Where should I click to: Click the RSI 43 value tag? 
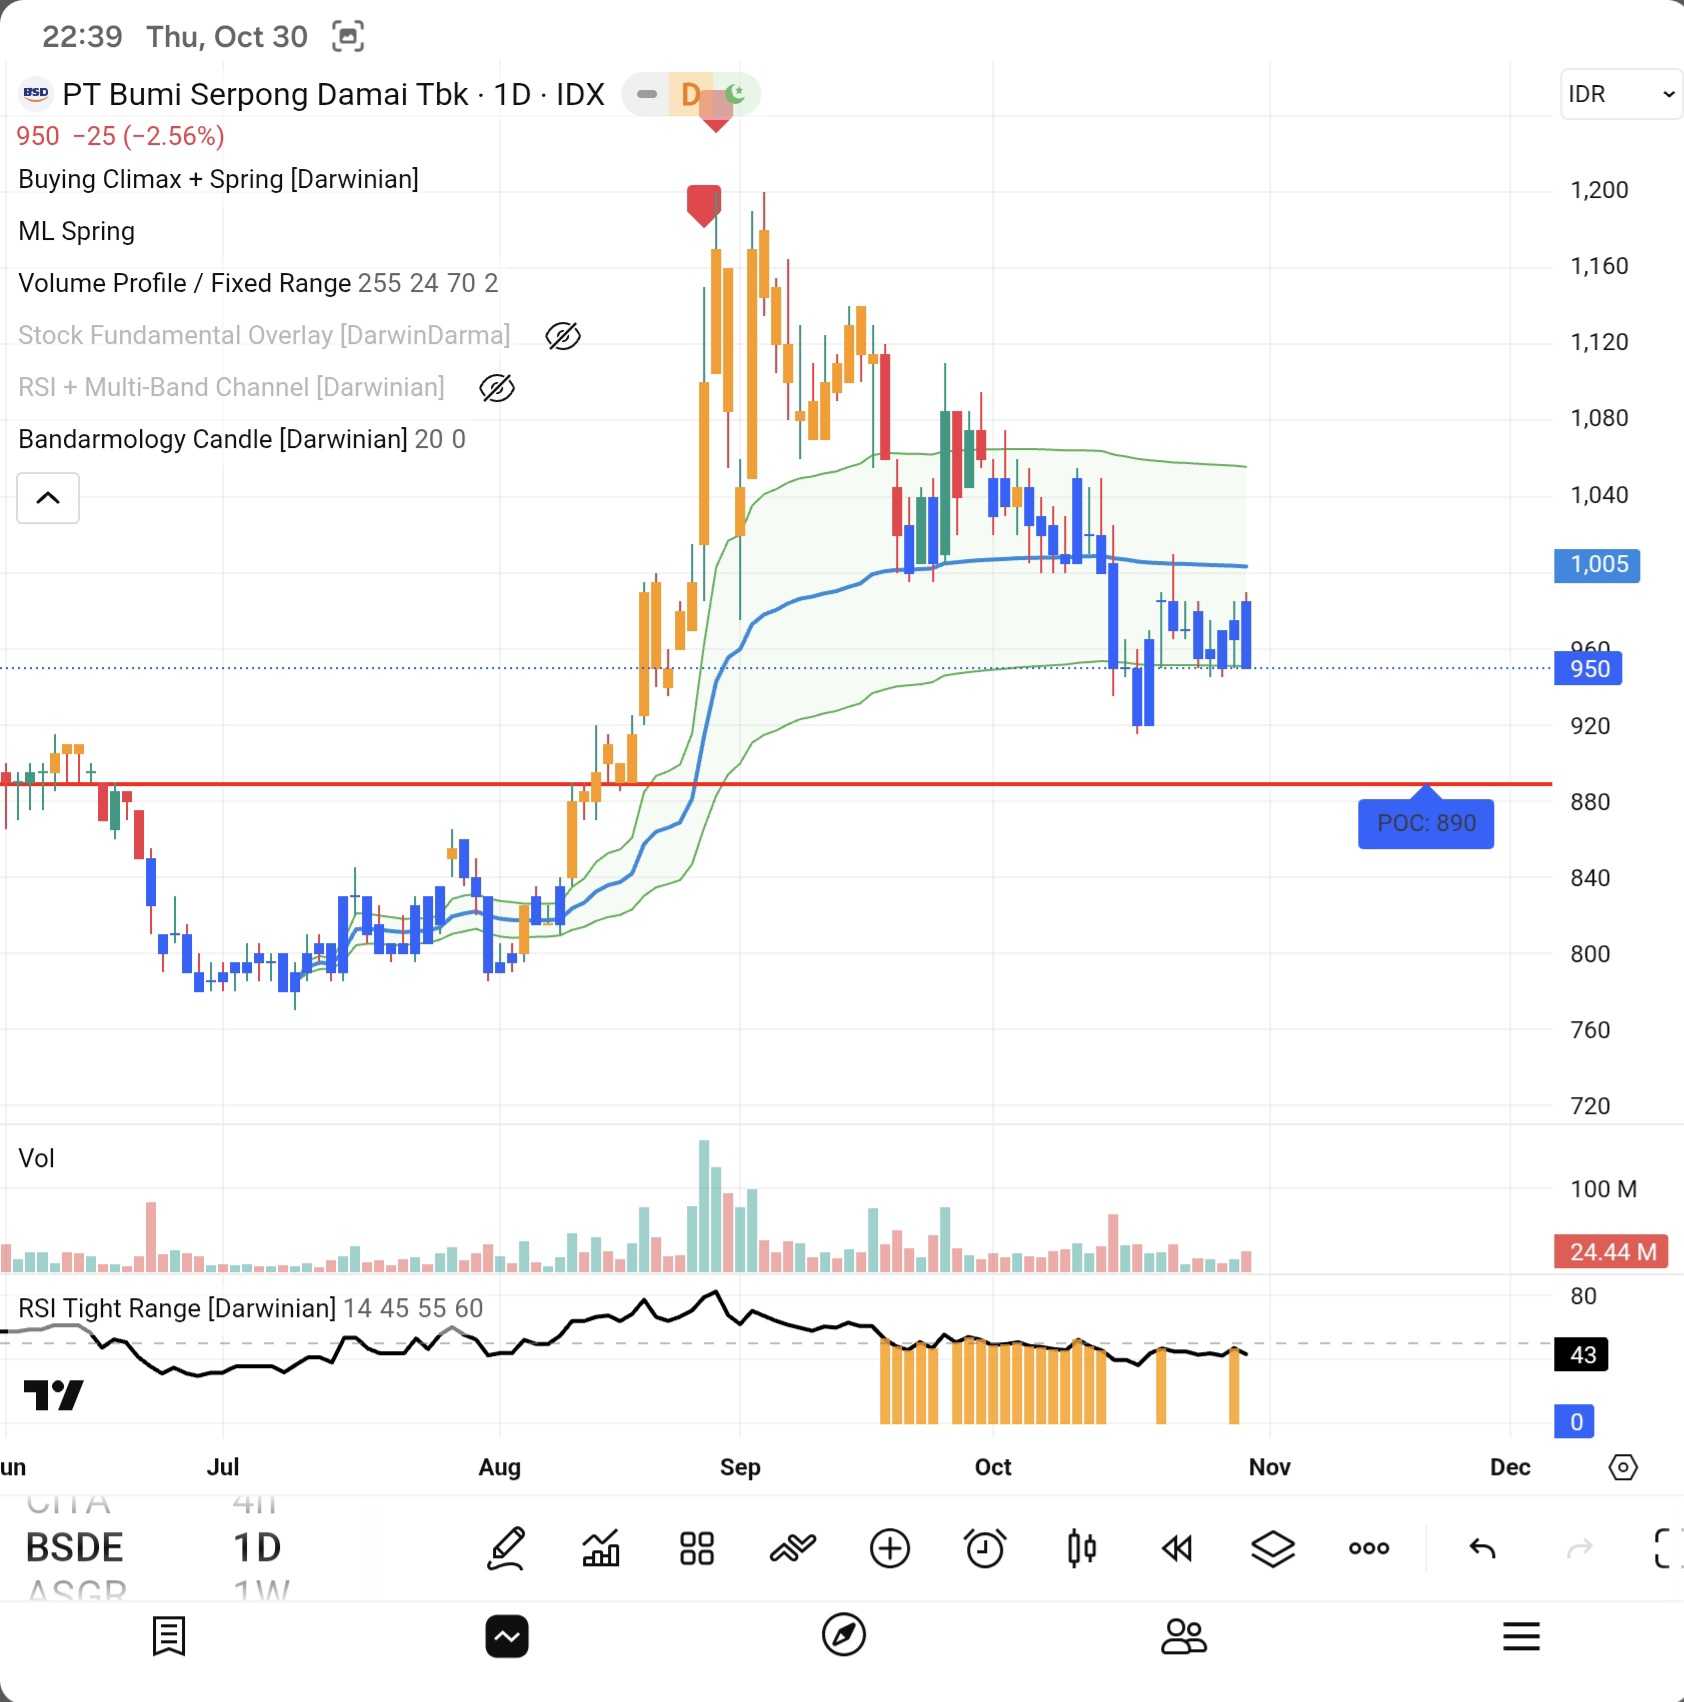[1581, 1355]
